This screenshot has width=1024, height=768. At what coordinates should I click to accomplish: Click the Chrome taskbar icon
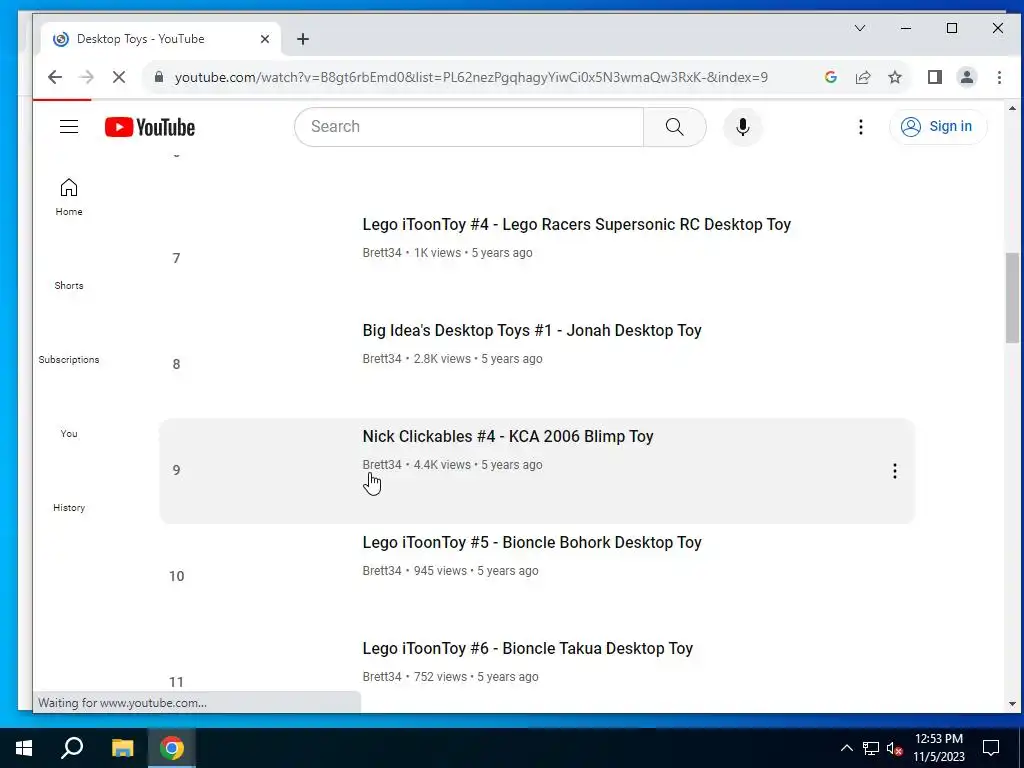(172, 748)
